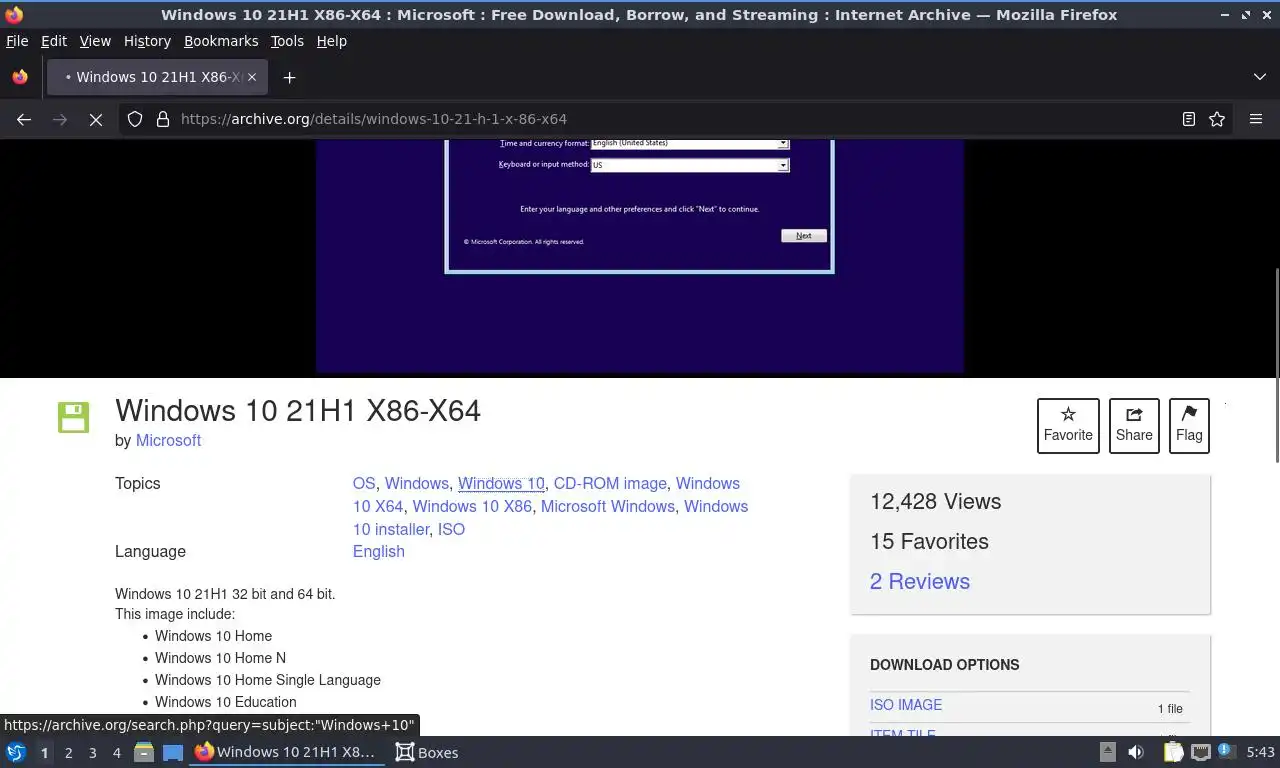Follow the Windows 10 X86 topic link
This screenshot has width=1280, height=768.
[472, 506]
